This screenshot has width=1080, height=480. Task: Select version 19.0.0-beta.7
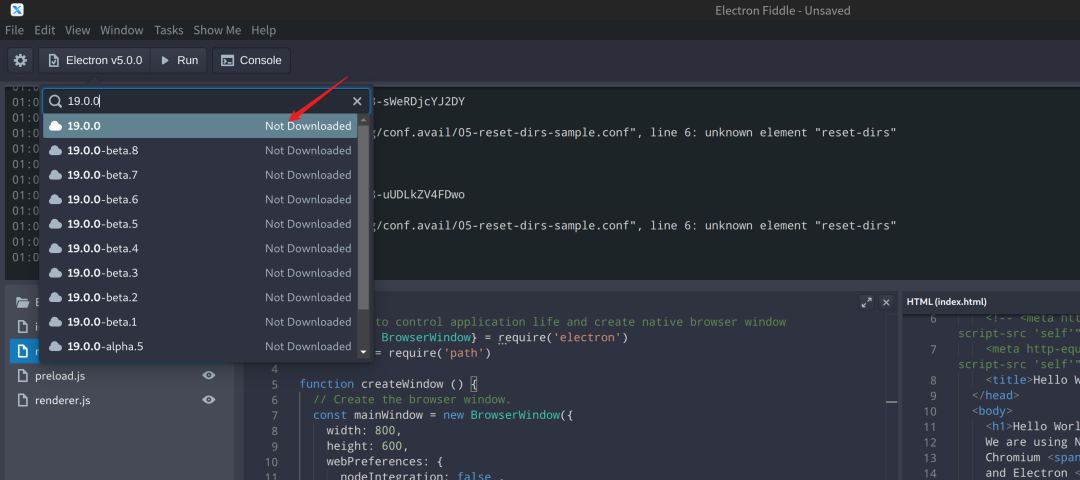click(200, 175)
